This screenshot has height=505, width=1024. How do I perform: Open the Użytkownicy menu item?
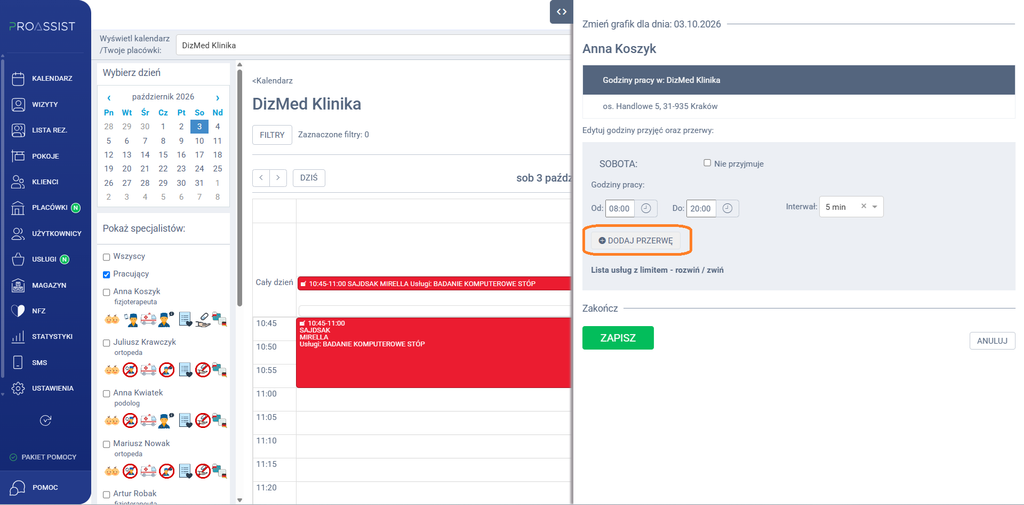coord(45,233)
